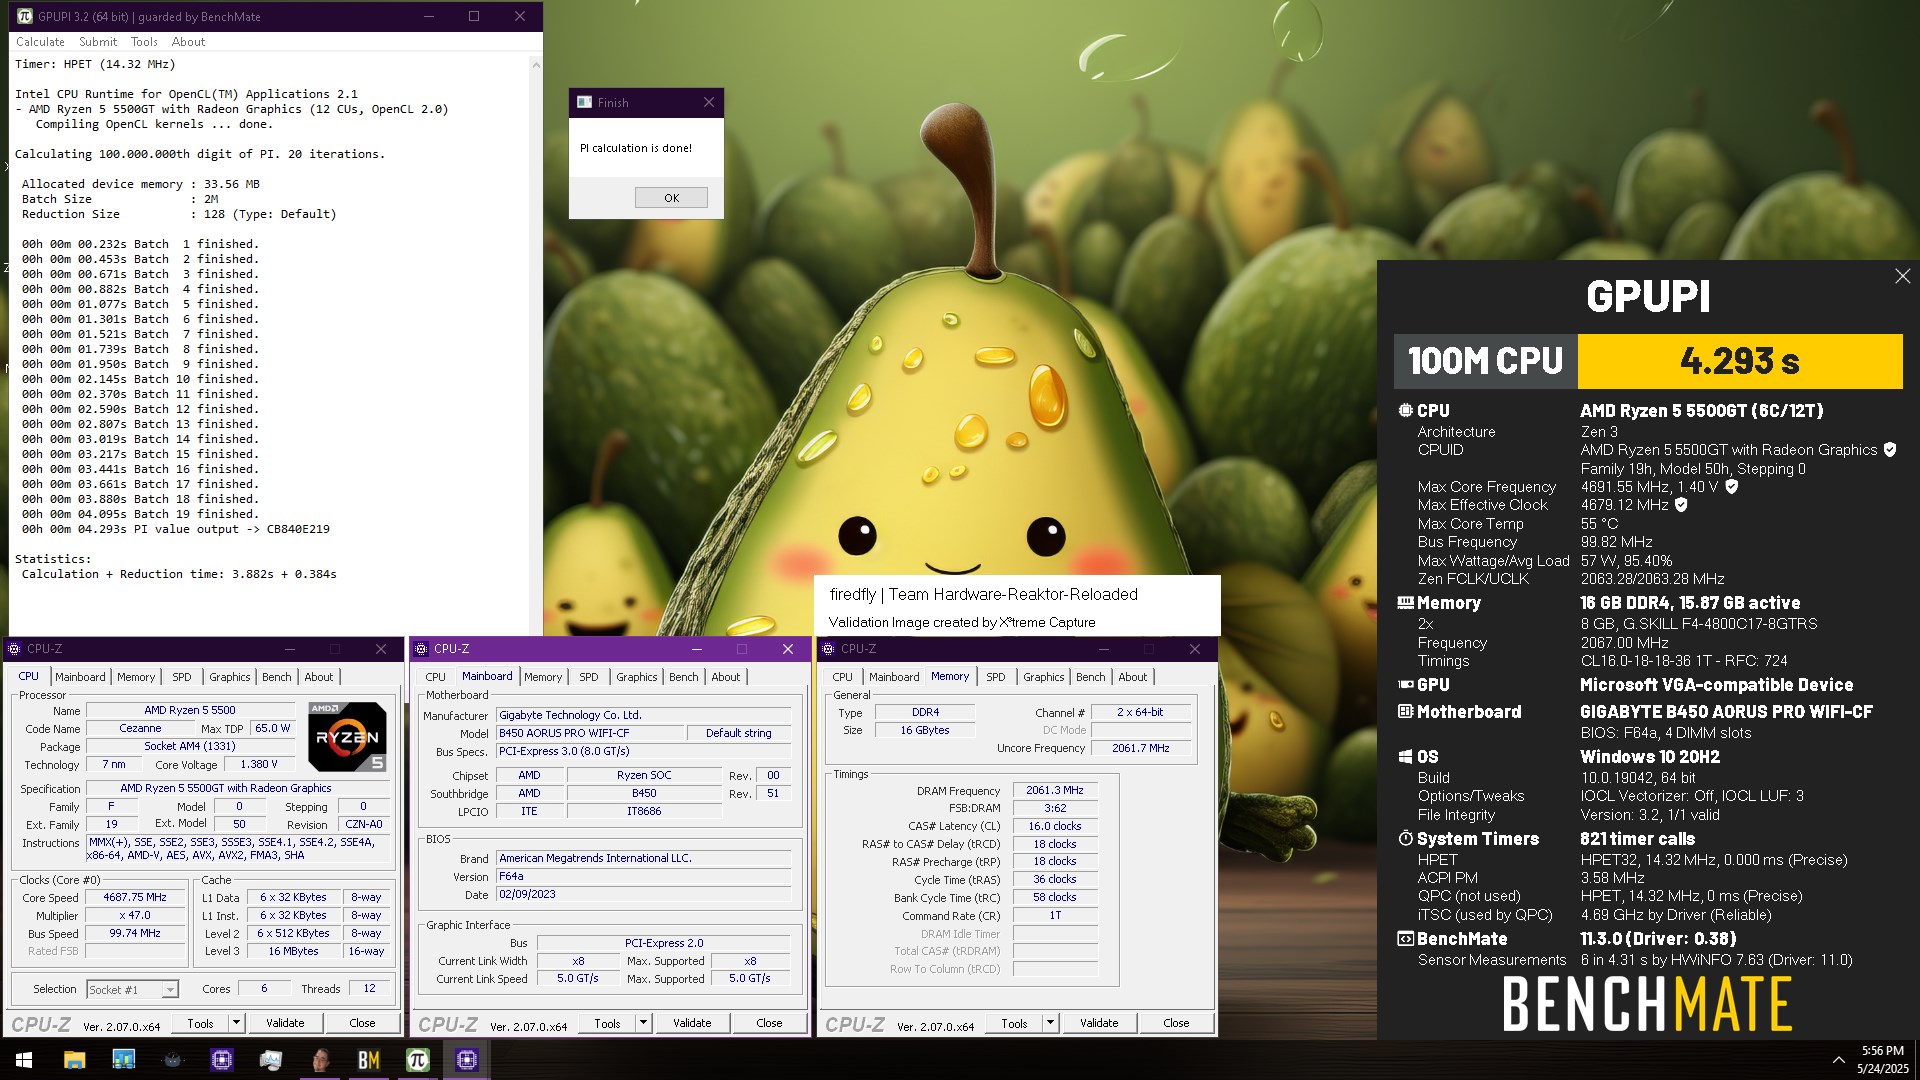Open About tab in CPU-Z Memory window
The height and width of the screenshot is (1080, 1920).
(1132, 677)
